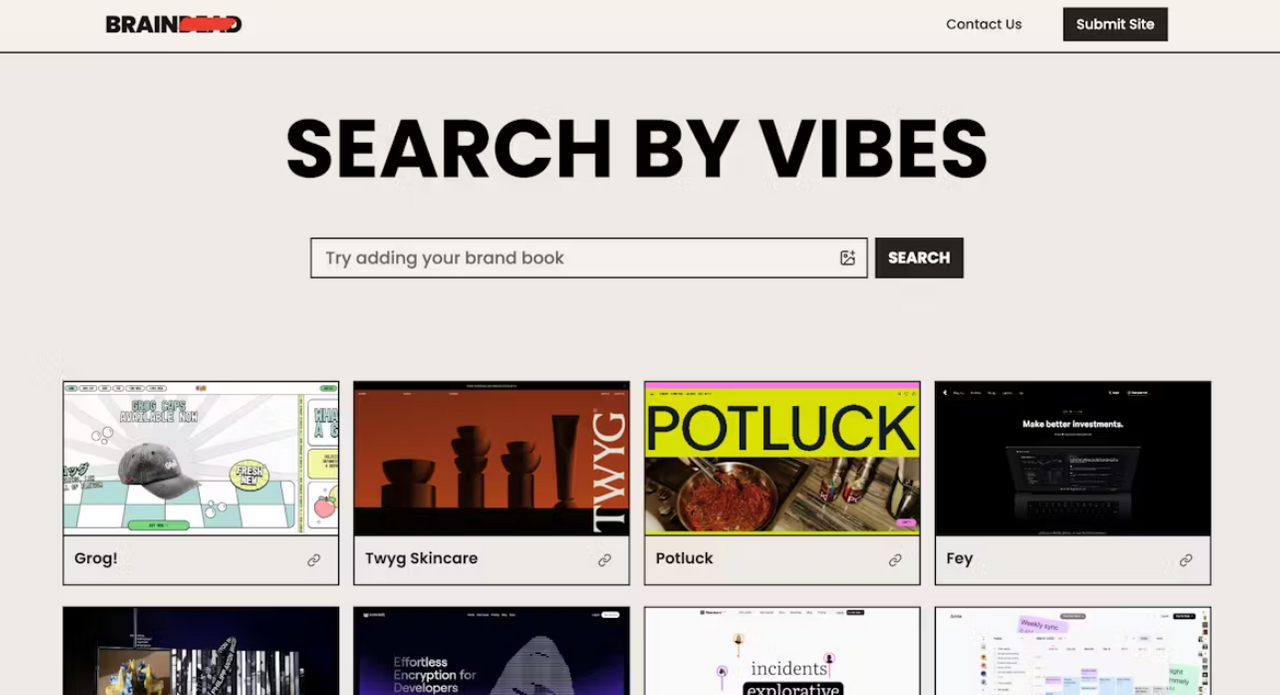The image size is (1280, 695).
Task: Click the link icon on Grog! card
Action: pos(314,560)
